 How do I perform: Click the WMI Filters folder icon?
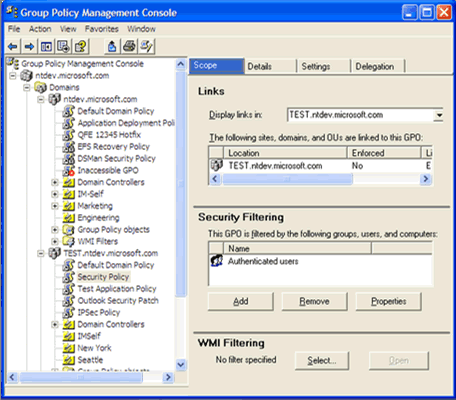point(68,241)
